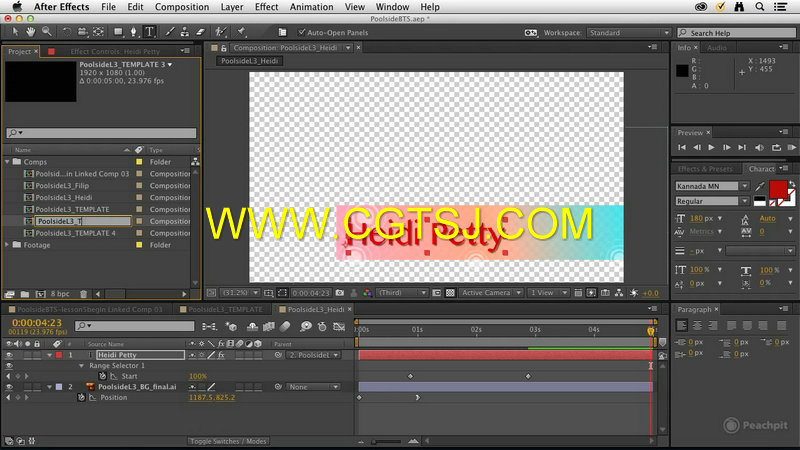This screenshot has width=800, height=450.
Task: Click Toggle Switches / Modes button
Action: coord(228,441)
